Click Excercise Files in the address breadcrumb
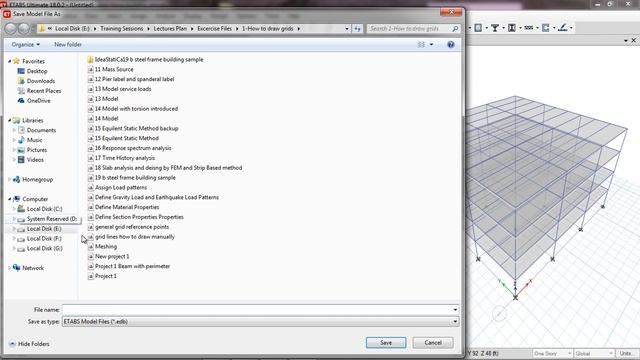The height and width of the screenshot is (360, 640). point(214,29)
